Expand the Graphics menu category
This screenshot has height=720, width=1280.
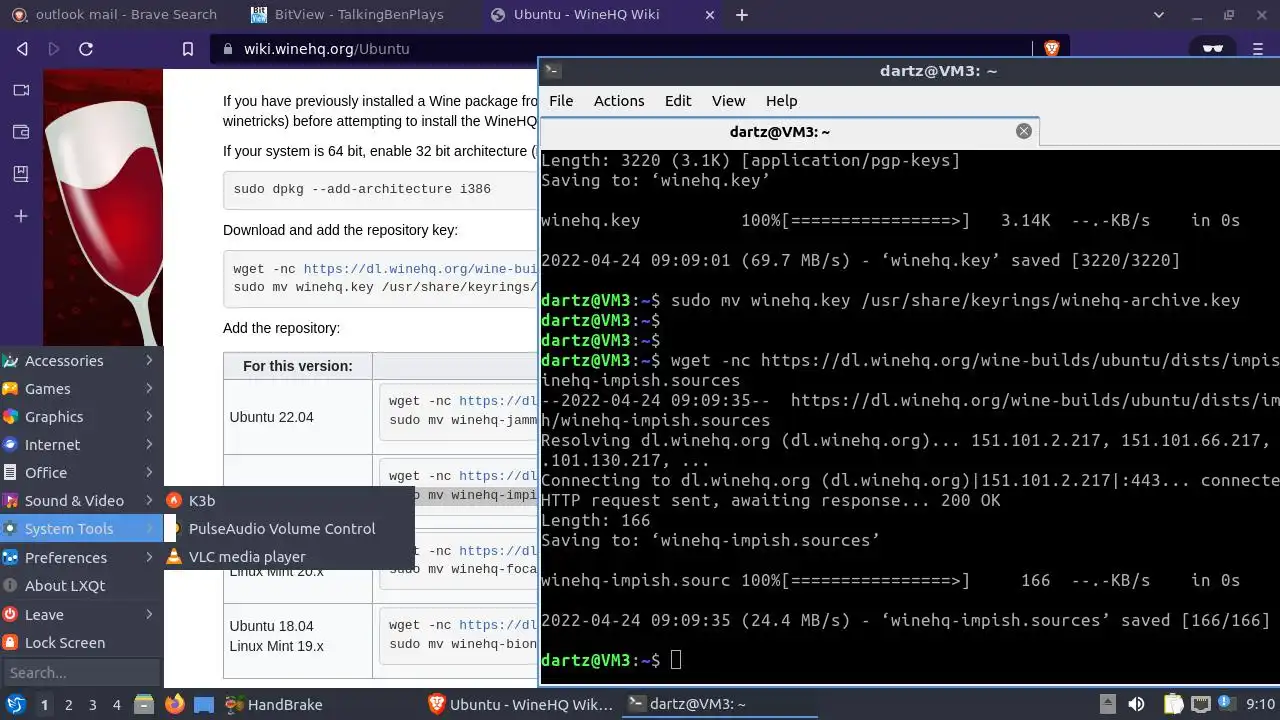tap(81, 417)
